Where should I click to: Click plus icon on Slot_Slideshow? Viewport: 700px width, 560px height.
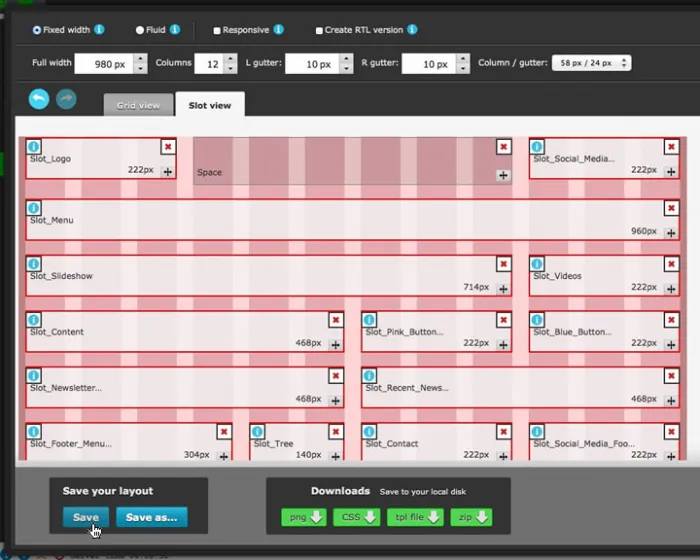pyautogui.click(x=503, y=288)
